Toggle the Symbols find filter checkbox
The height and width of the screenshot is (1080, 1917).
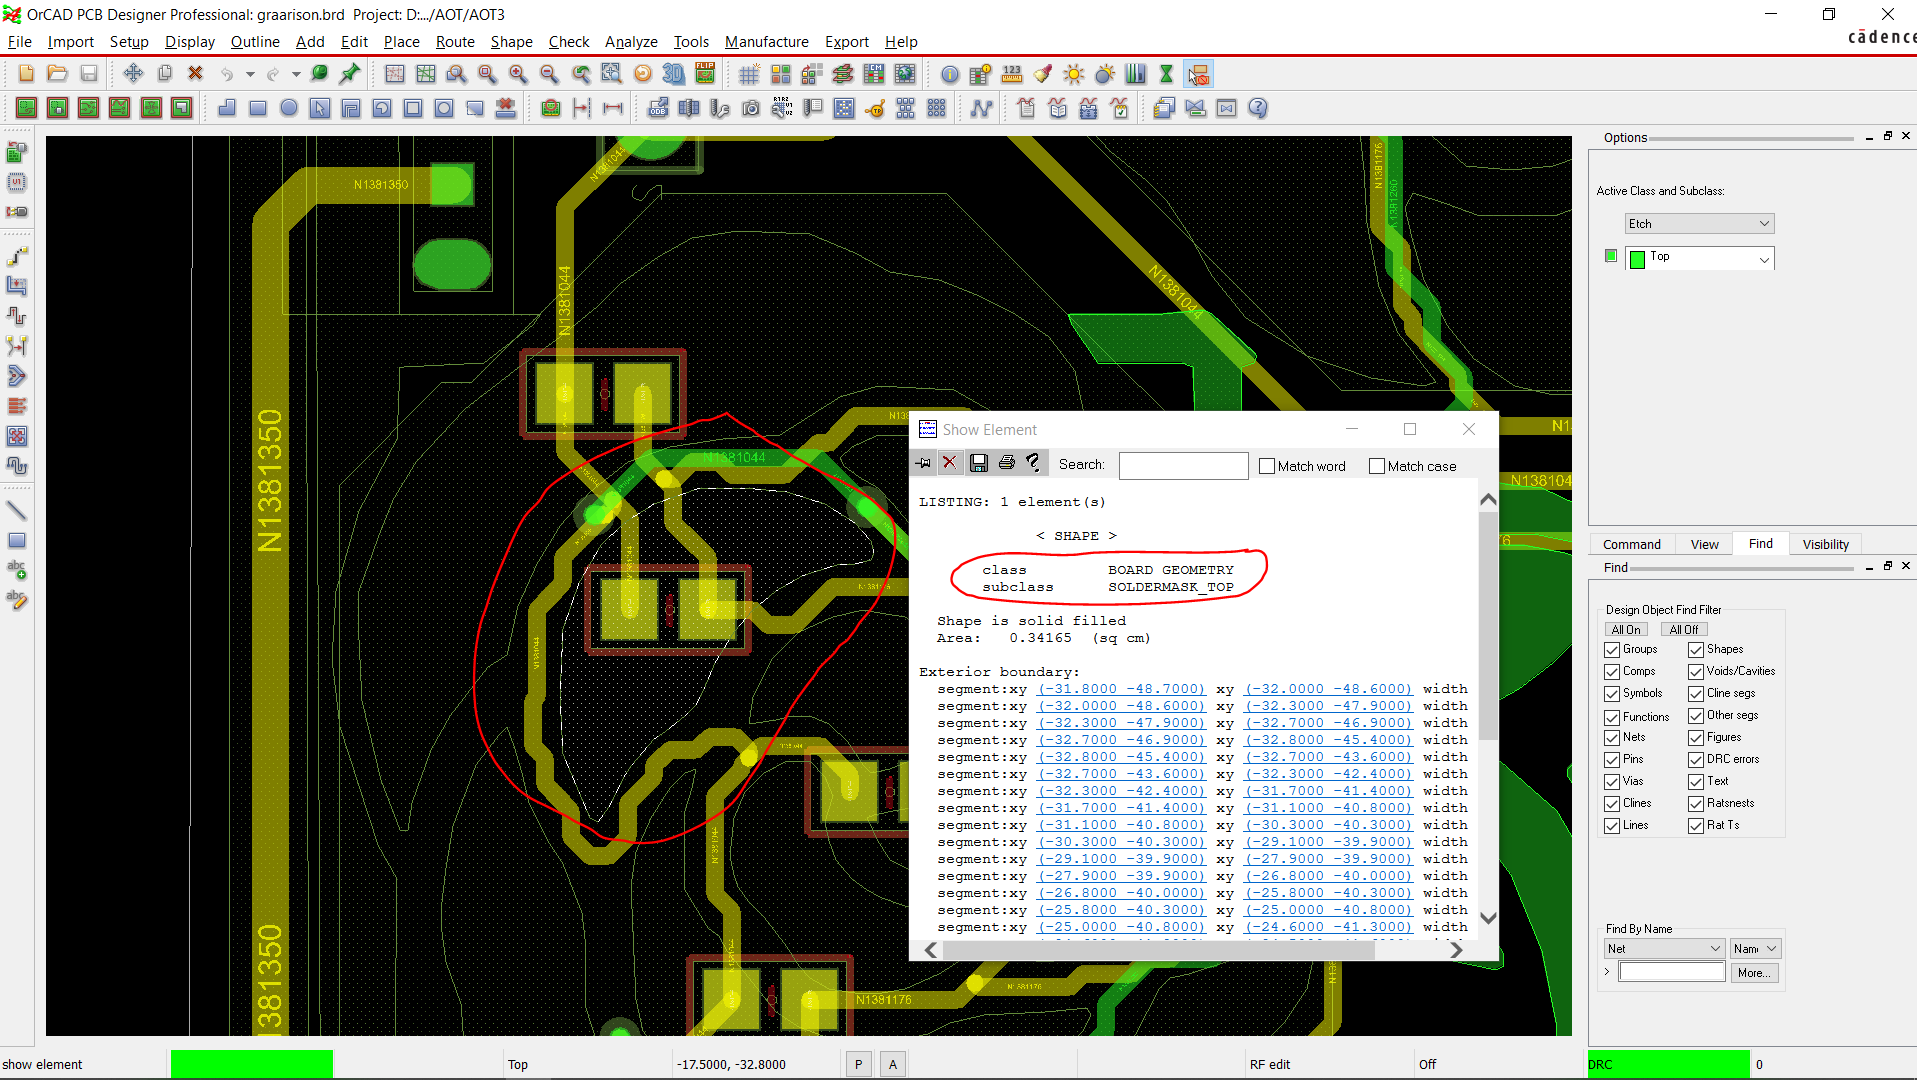pos(1612,694)
